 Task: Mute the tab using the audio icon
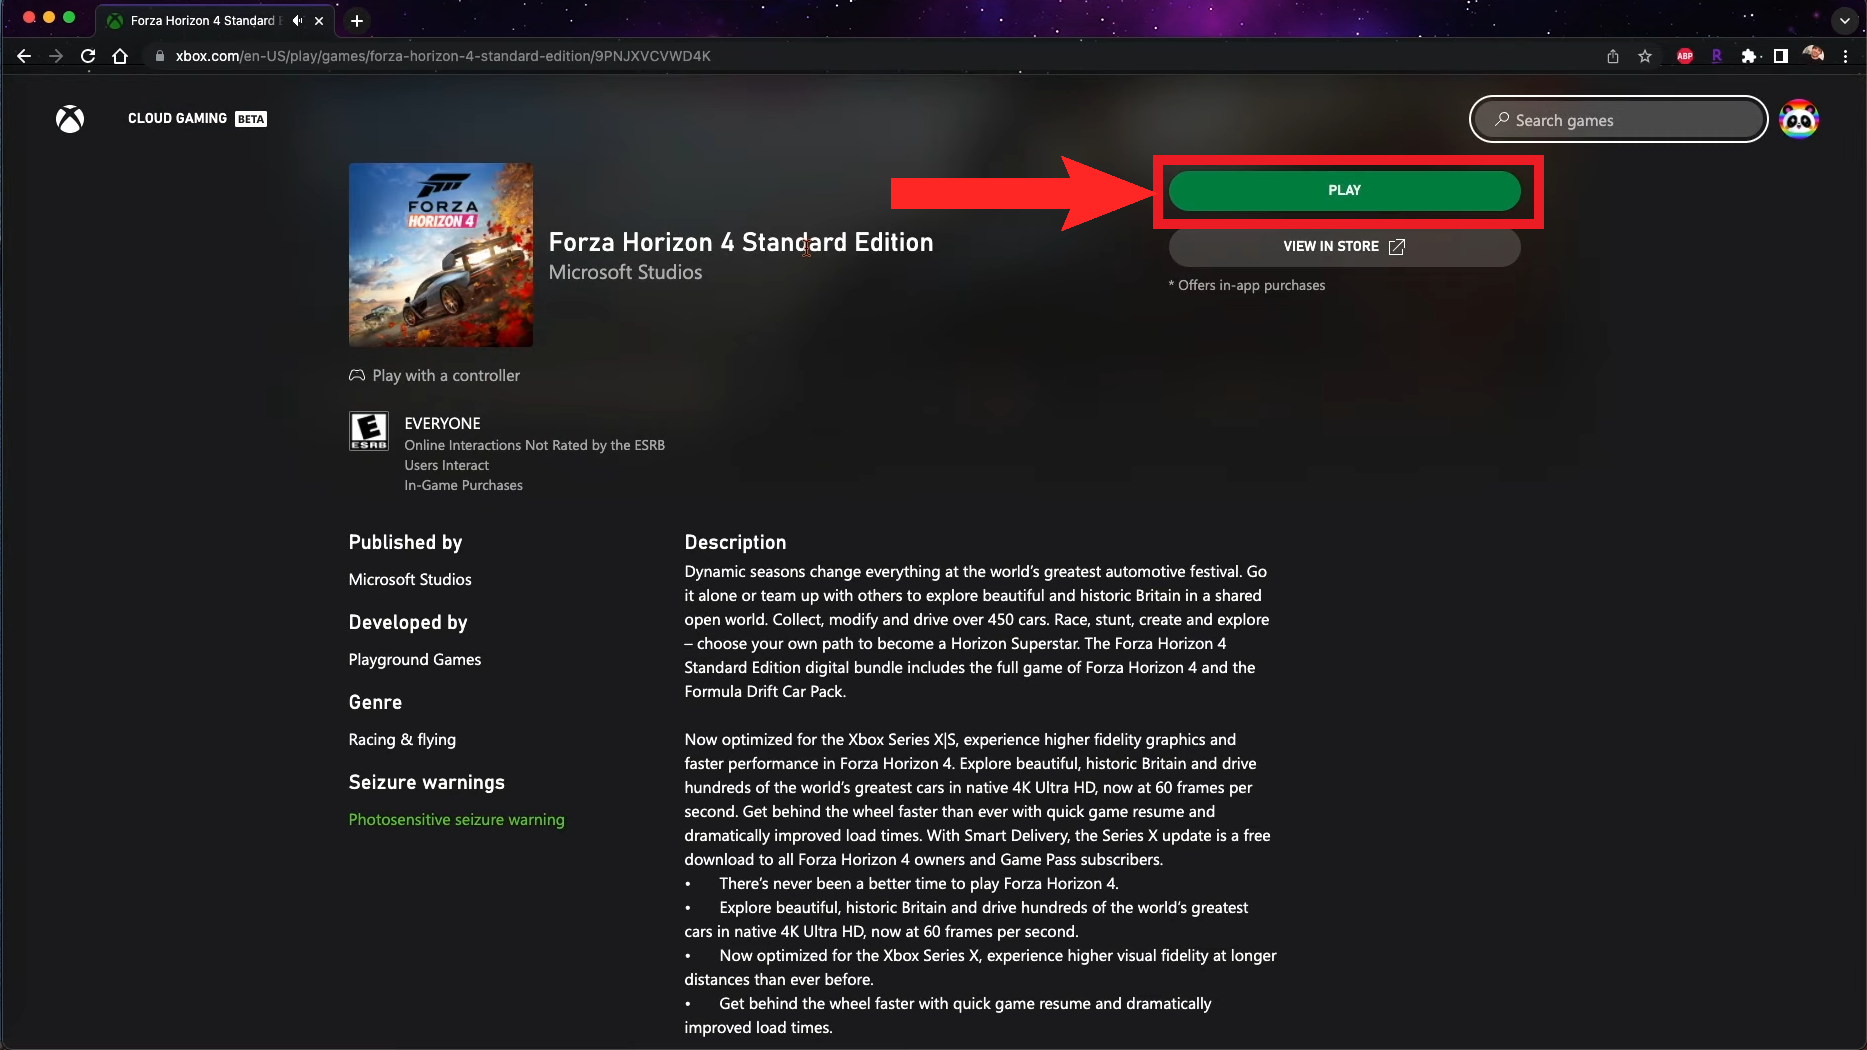pos(297,20)
